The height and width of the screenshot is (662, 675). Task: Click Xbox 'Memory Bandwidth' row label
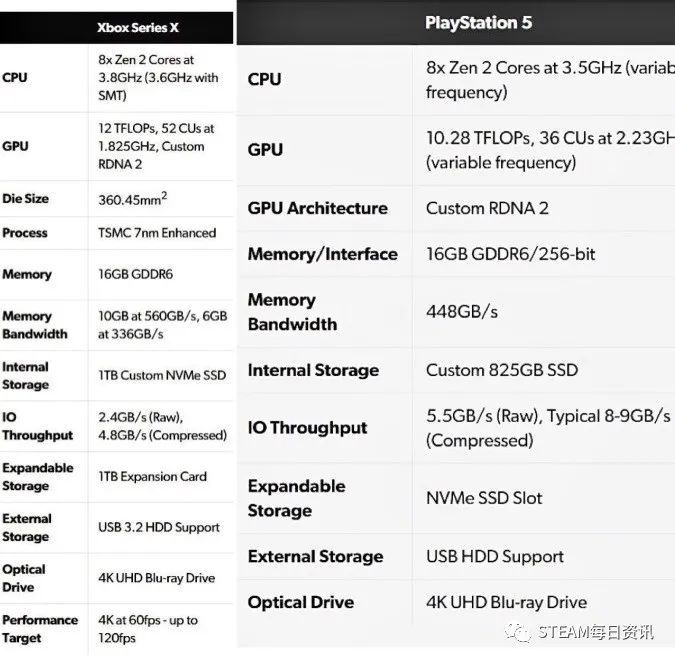click(x=35, y=325)
